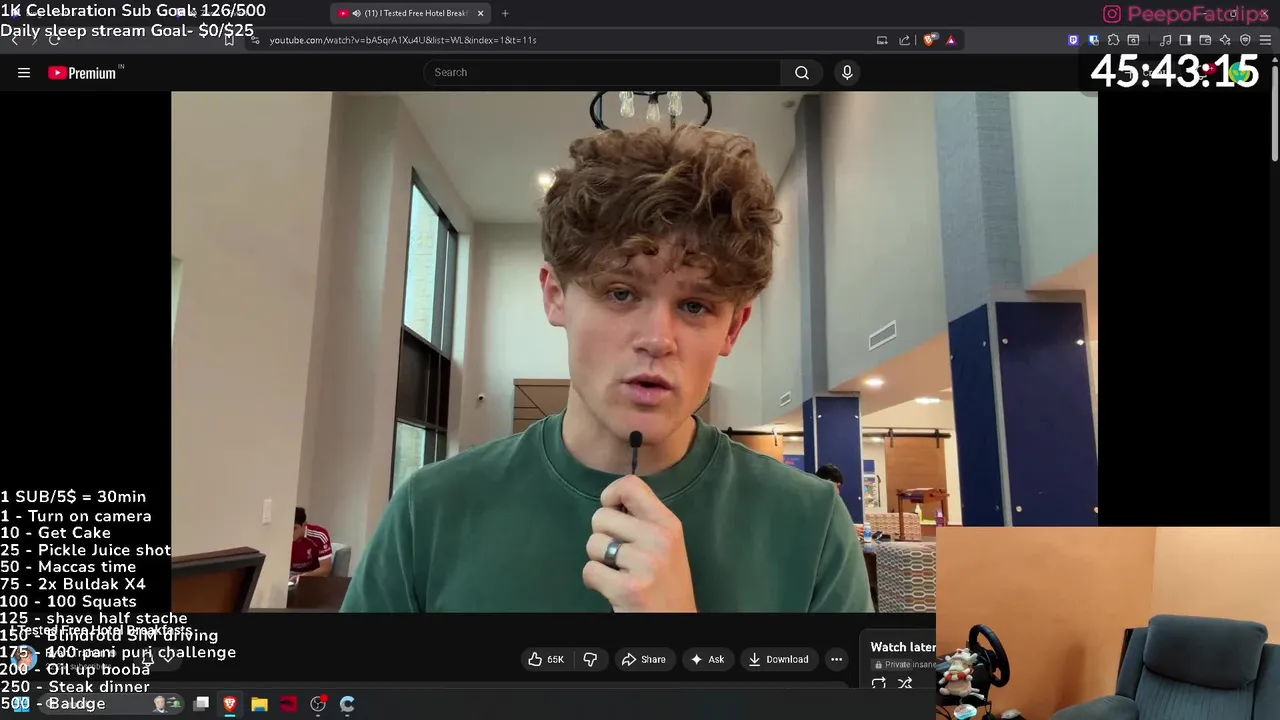Open Brave Rewards triangle icon

tap(951, 40)
